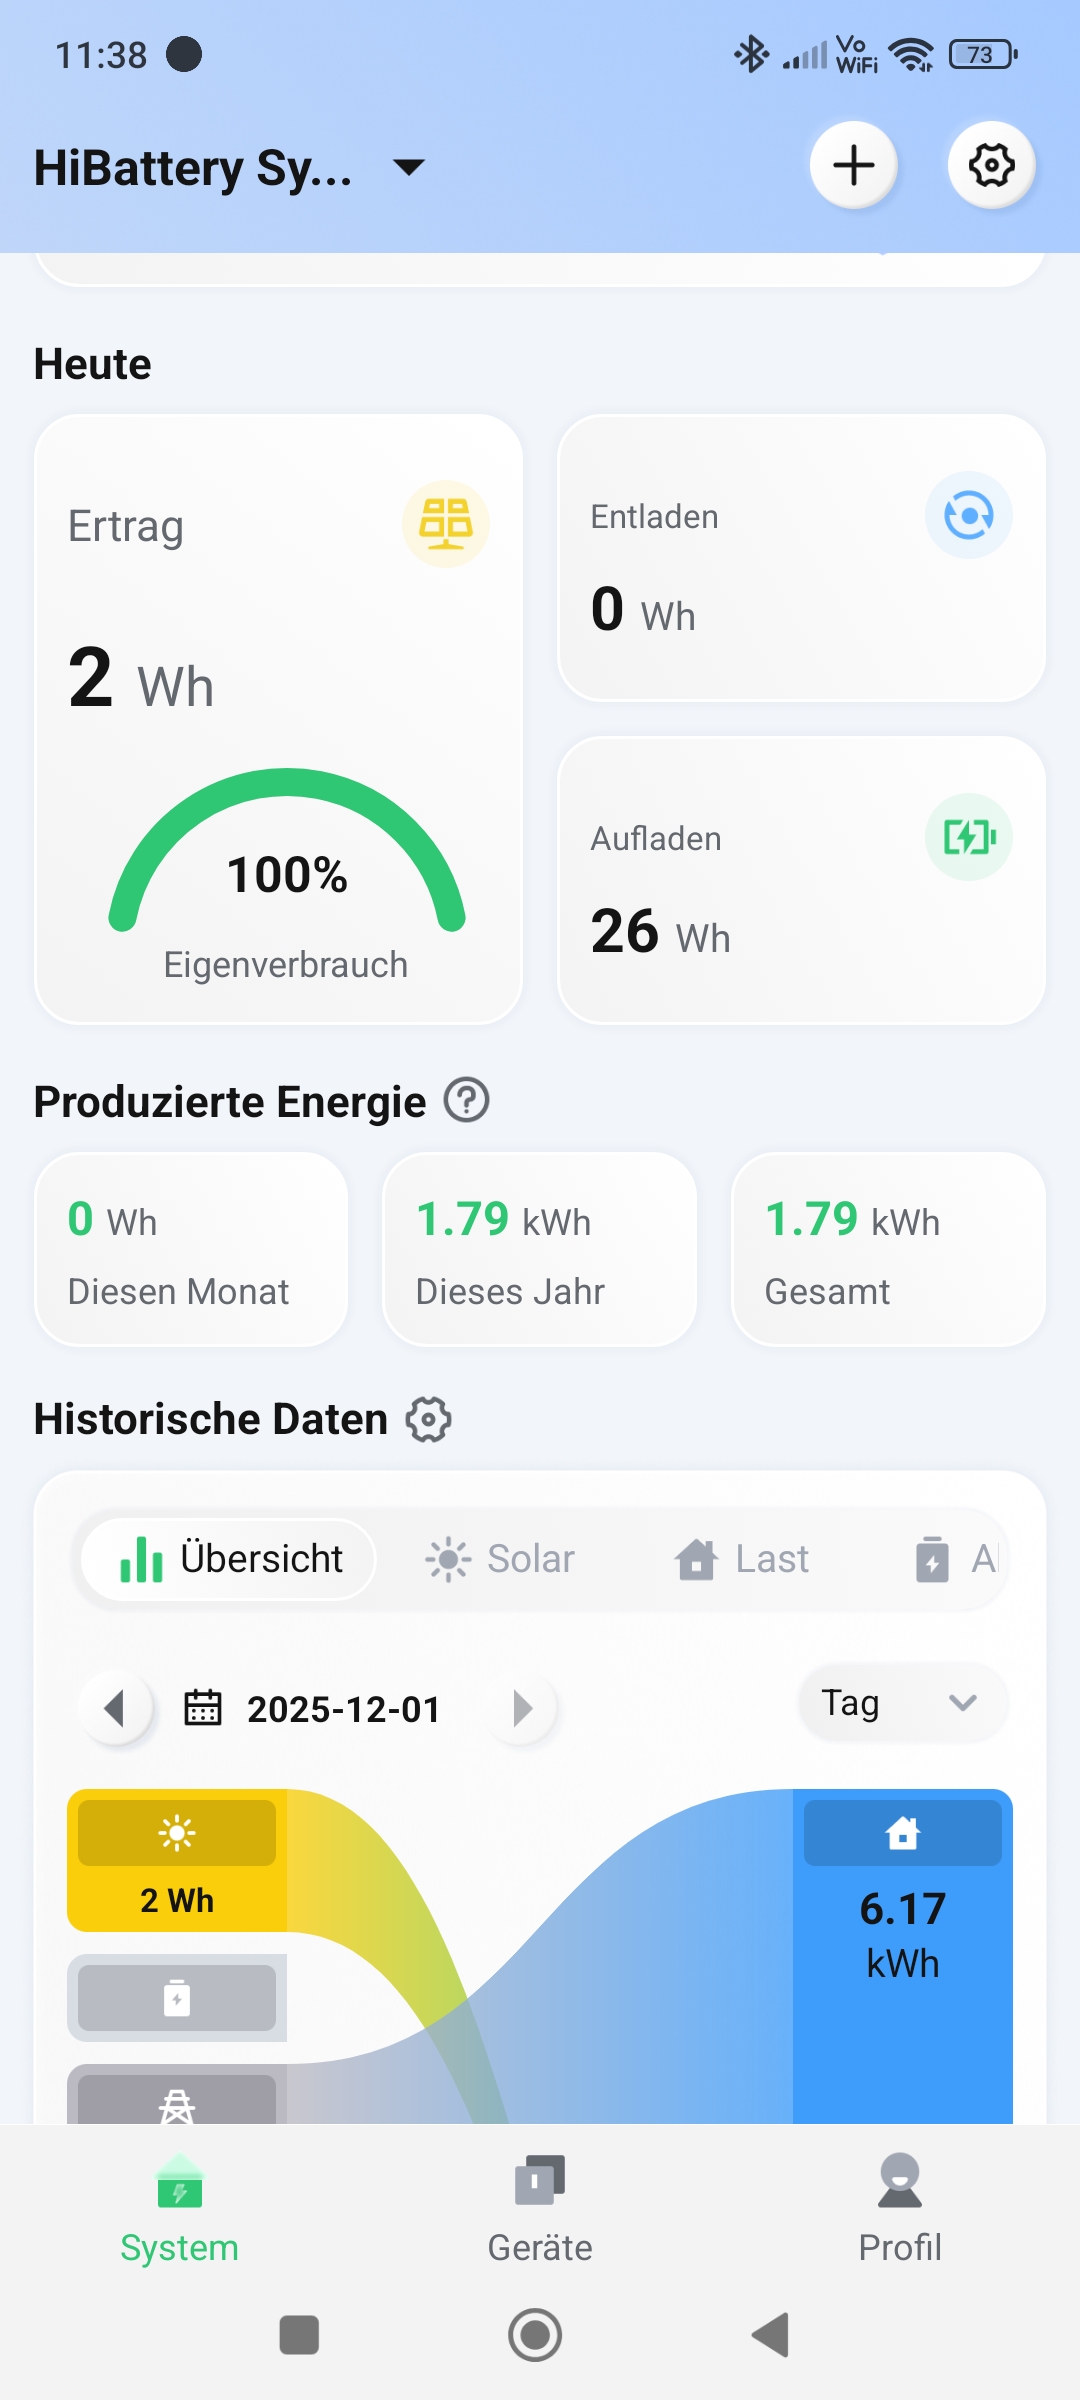This screenshot has height=2400, width=1080.
Task: Go to the next day arrow
Action: pos(521,1708)
